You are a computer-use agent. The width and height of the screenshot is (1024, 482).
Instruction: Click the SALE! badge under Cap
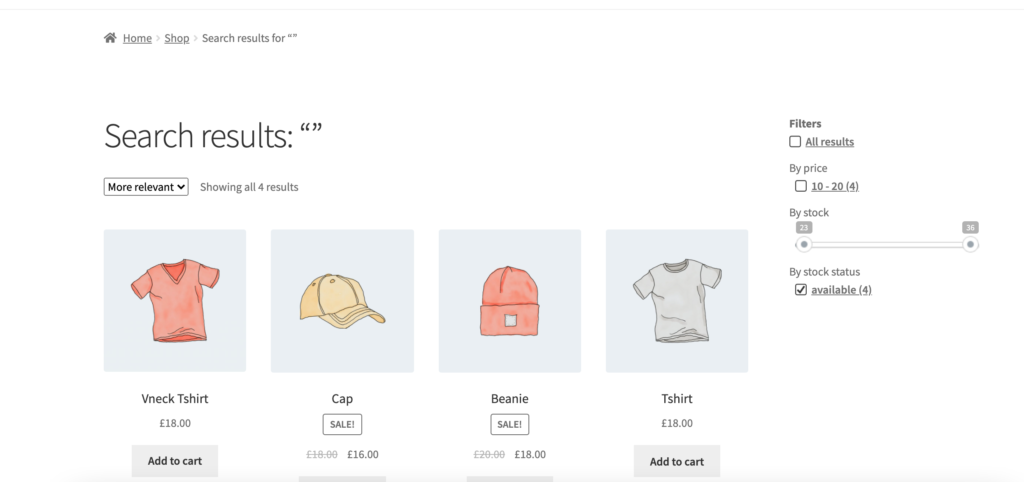[342, 425]
